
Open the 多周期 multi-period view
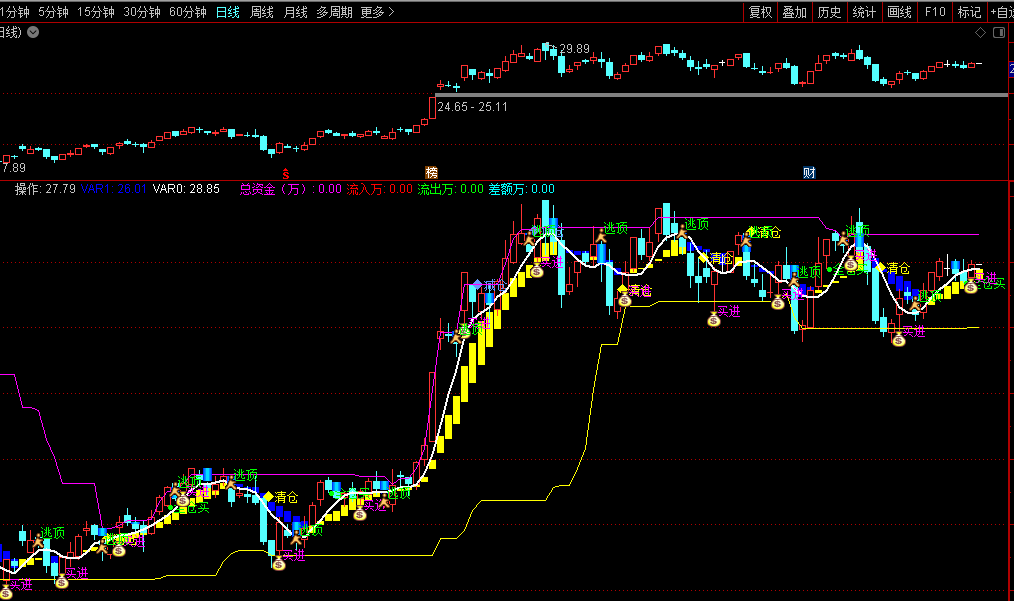(x=334, y=12)
